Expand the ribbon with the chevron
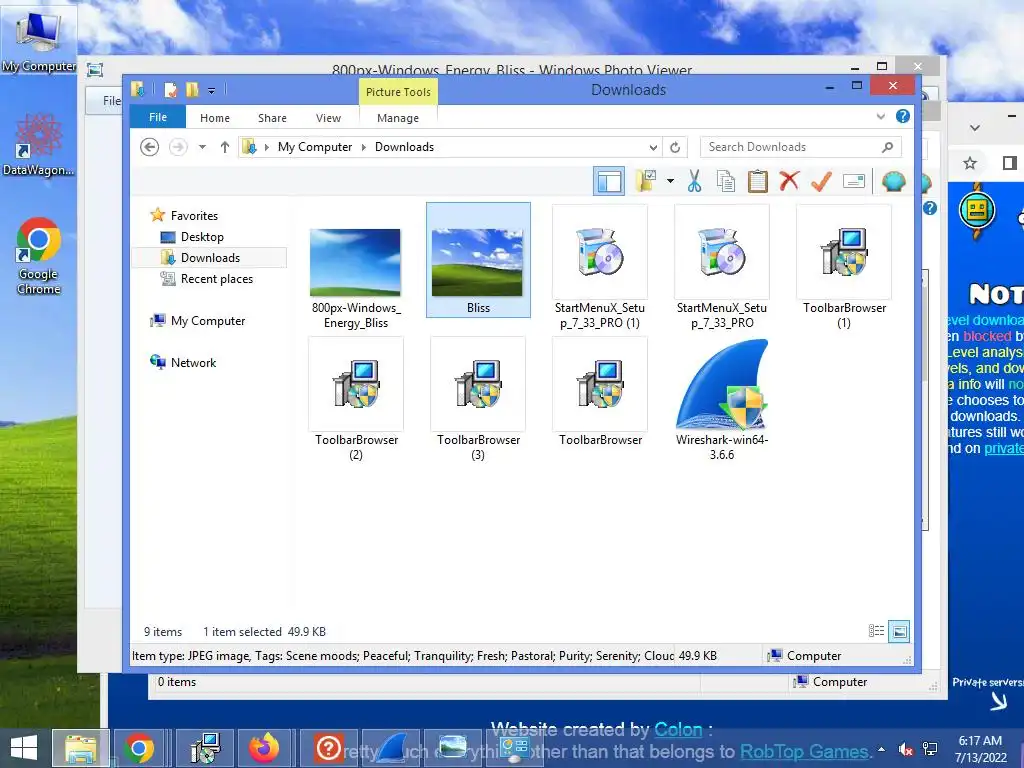The height and width of the screenshot is (768, 1024). (880, 116)
